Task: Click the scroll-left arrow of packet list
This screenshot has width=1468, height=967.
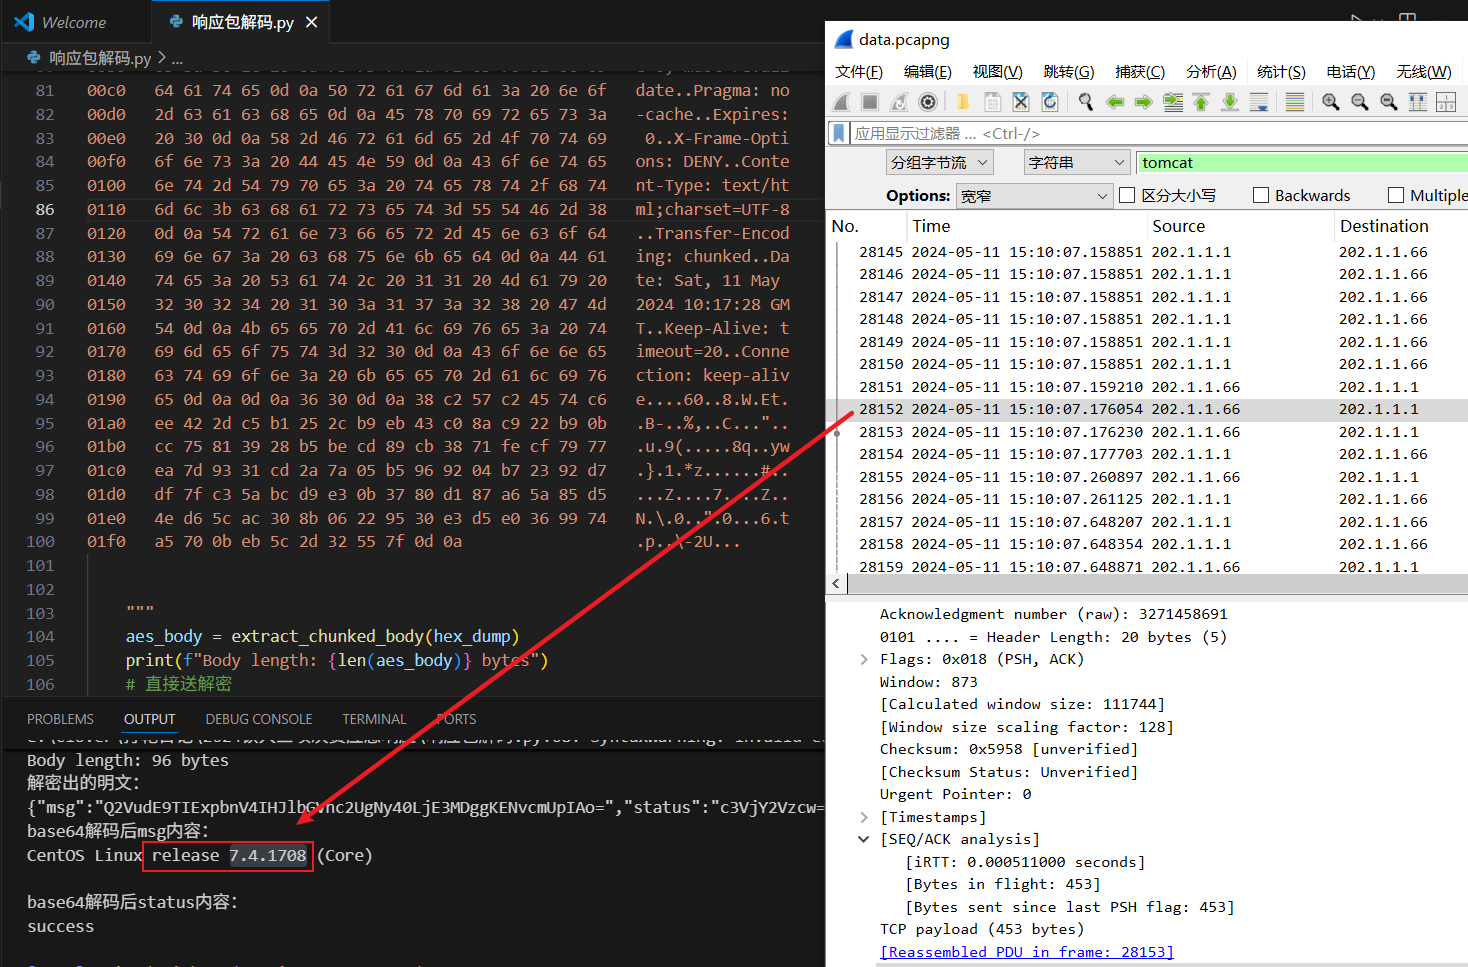Action: pos(836,583)
